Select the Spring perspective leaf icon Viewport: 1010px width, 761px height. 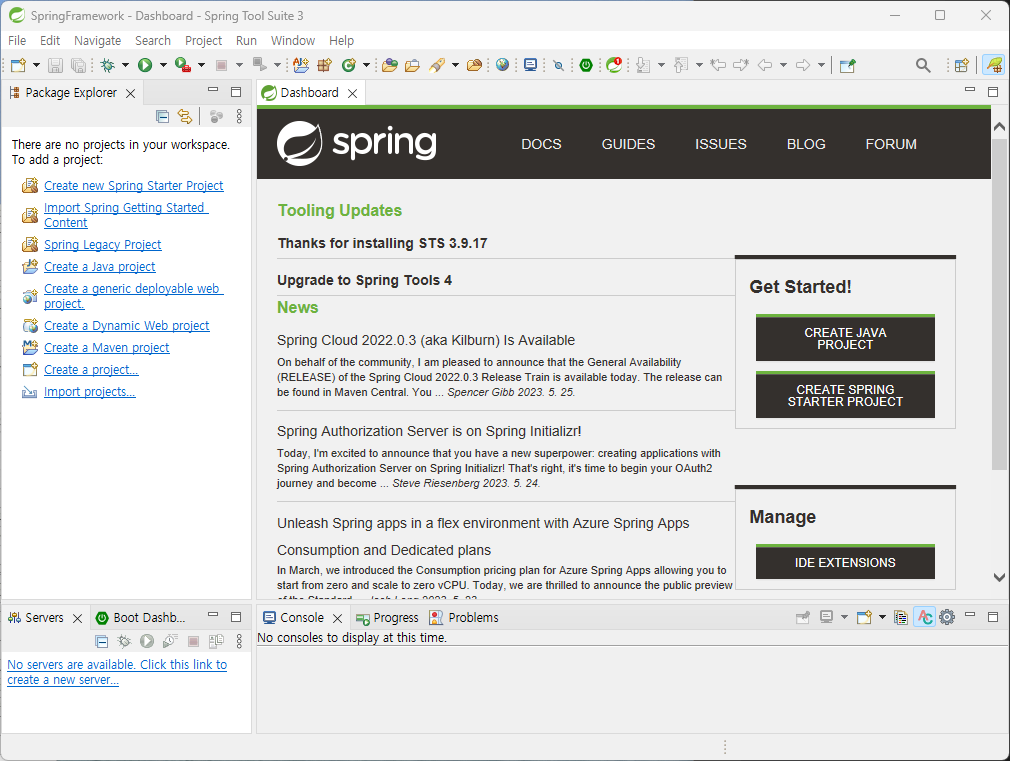995,65
